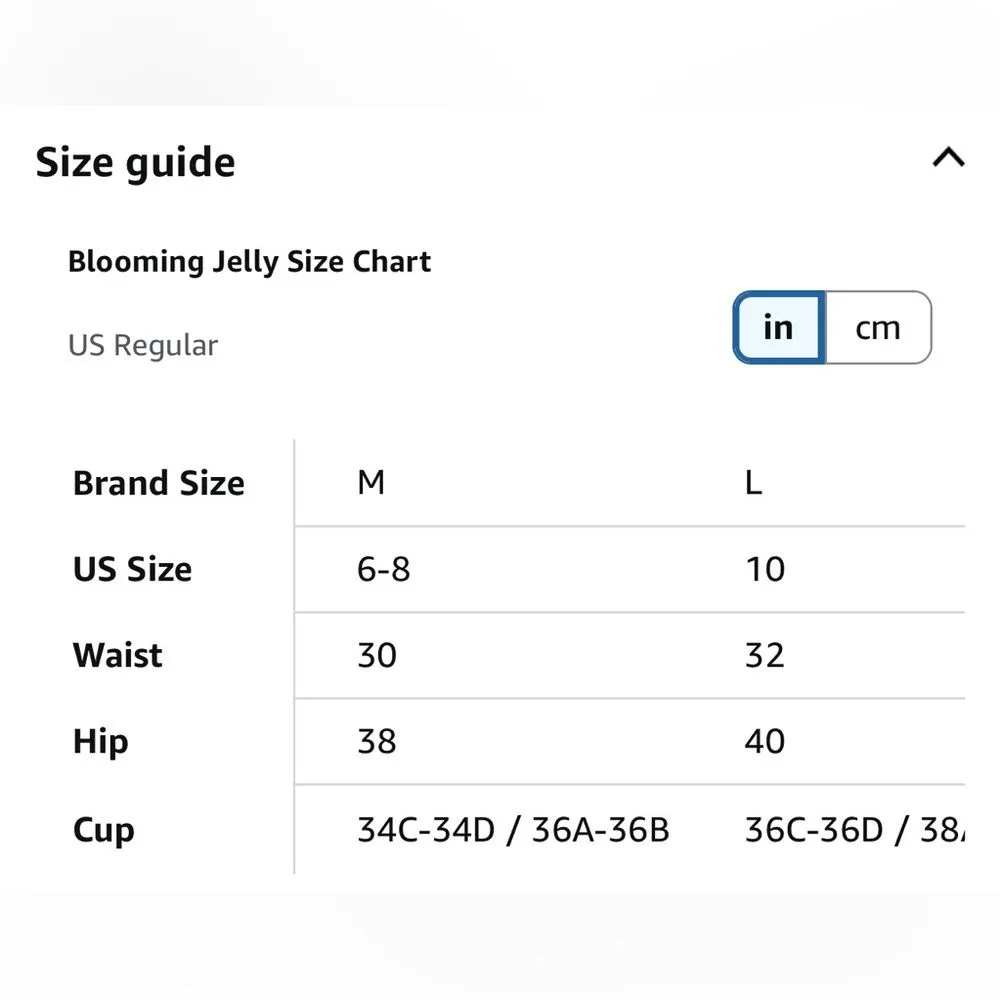This screenshot has height=1000, width=1000.
Task: Select the Brand Size row header
Action: 159,484
